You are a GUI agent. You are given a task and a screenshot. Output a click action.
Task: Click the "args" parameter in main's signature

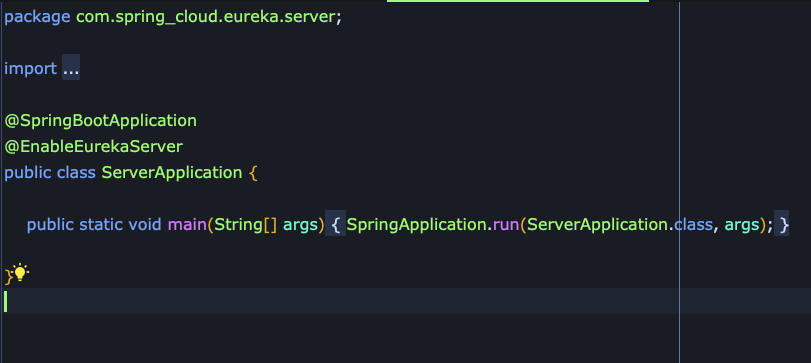[301, 225]
